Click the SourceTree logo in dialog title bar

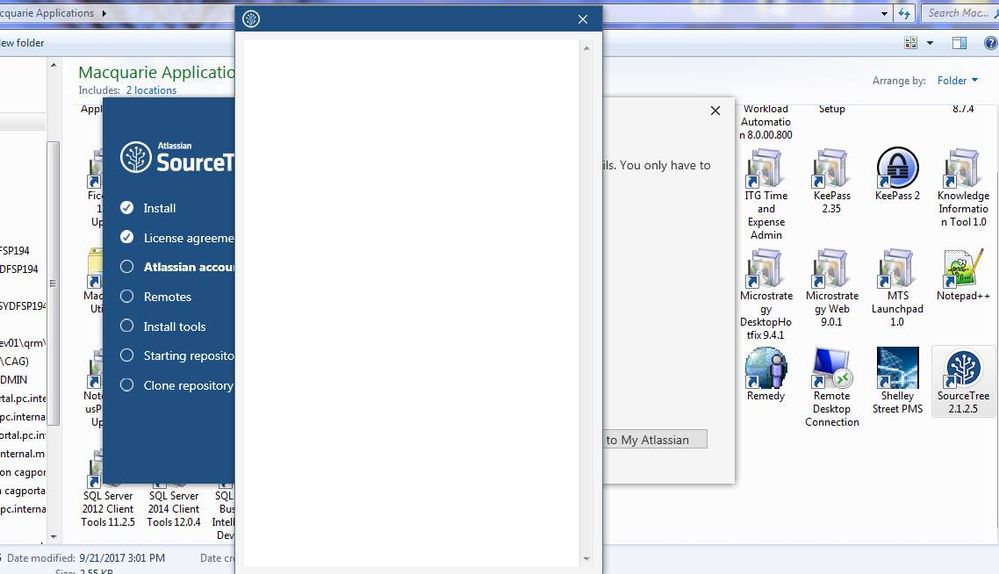coord(251,19)
